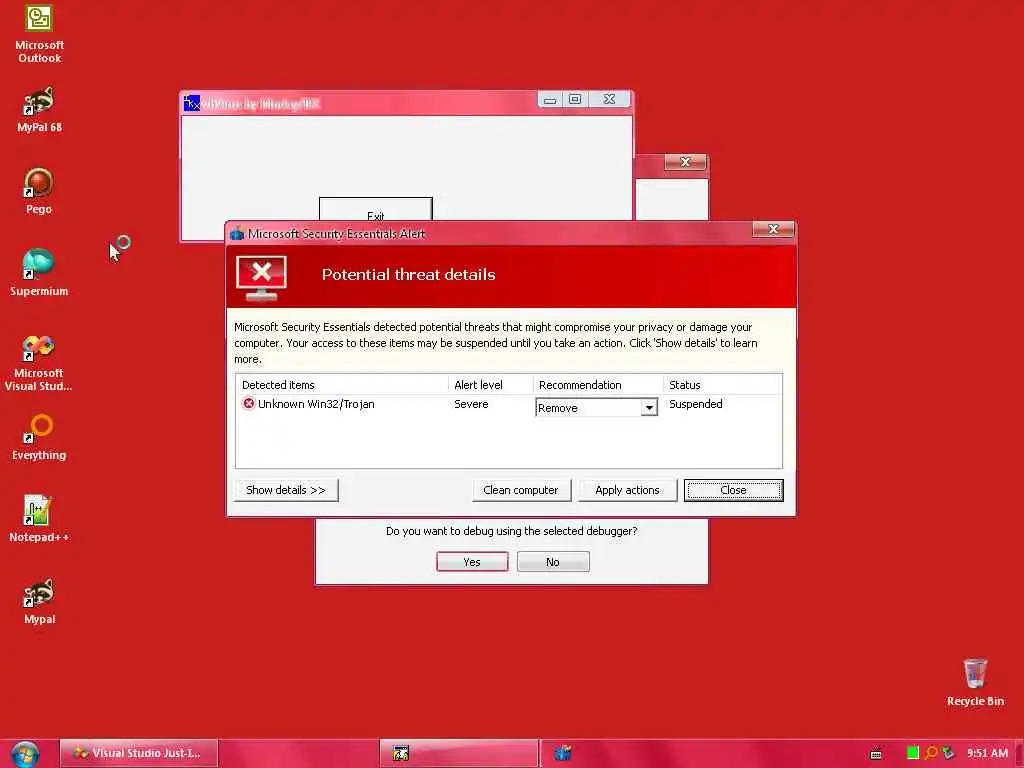Select the unnamed taskbar window with icon

459,753
